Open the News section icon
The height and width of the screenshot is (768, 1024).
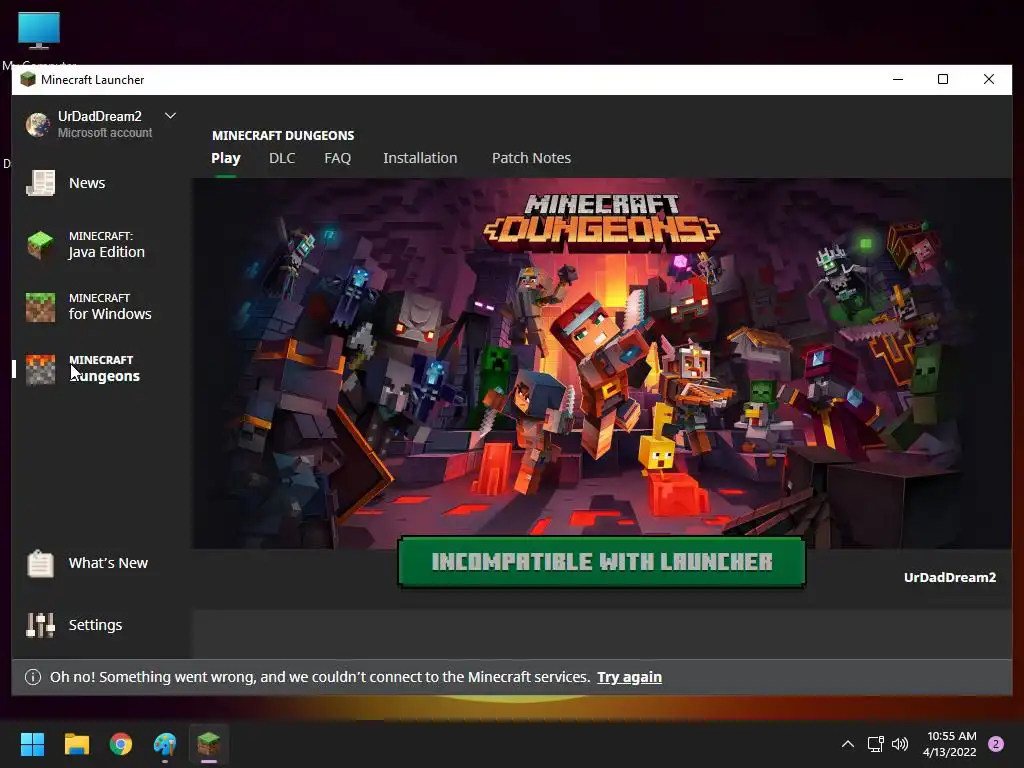tap(40, 183)
